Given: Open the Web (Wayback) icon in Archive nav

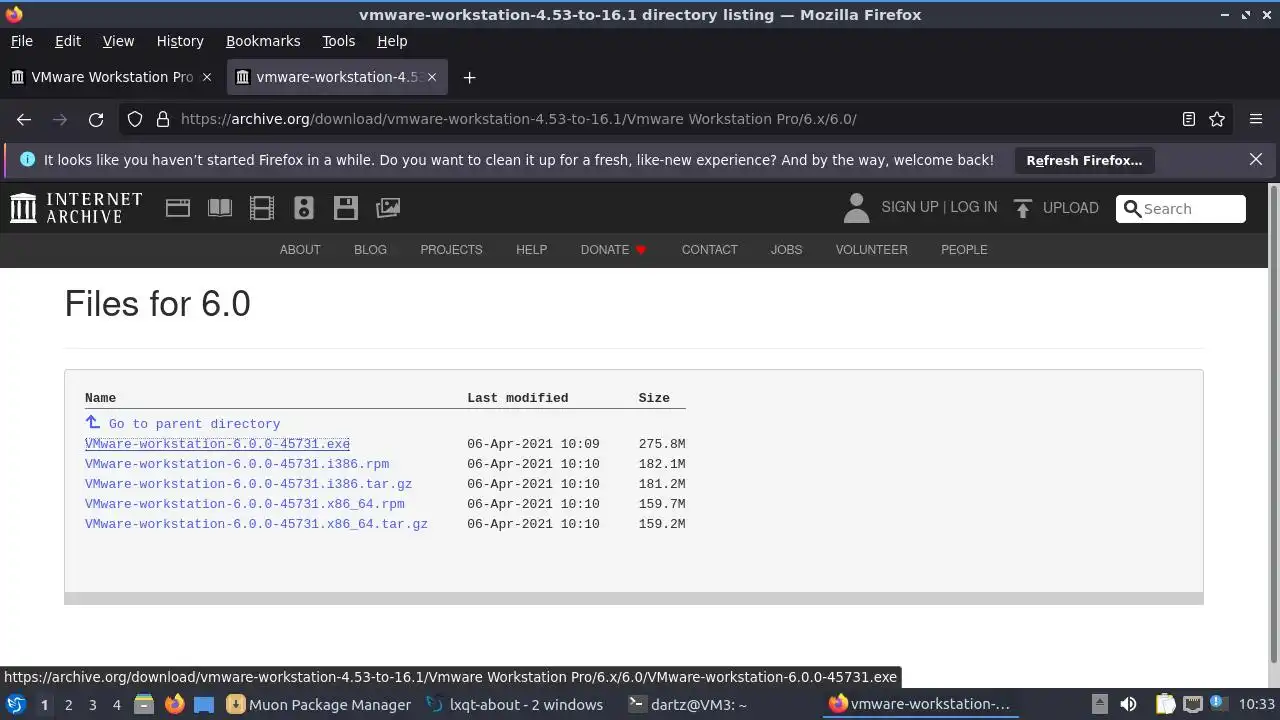Looking at the screenshot, I should pos(178,208).
